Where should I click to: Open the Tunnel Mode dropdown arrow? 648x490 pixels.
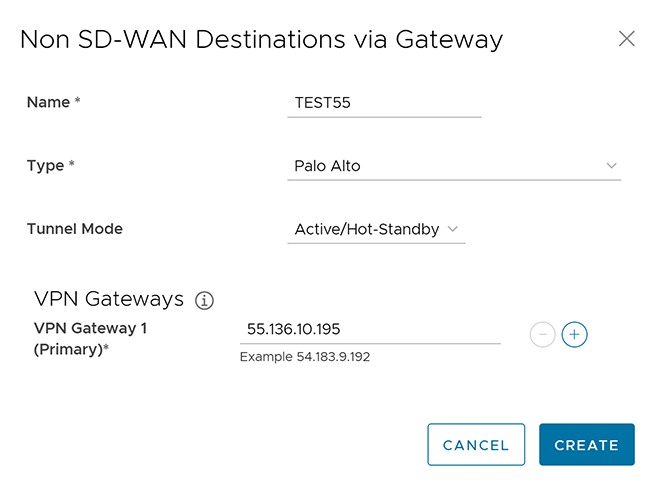[453, 229]
